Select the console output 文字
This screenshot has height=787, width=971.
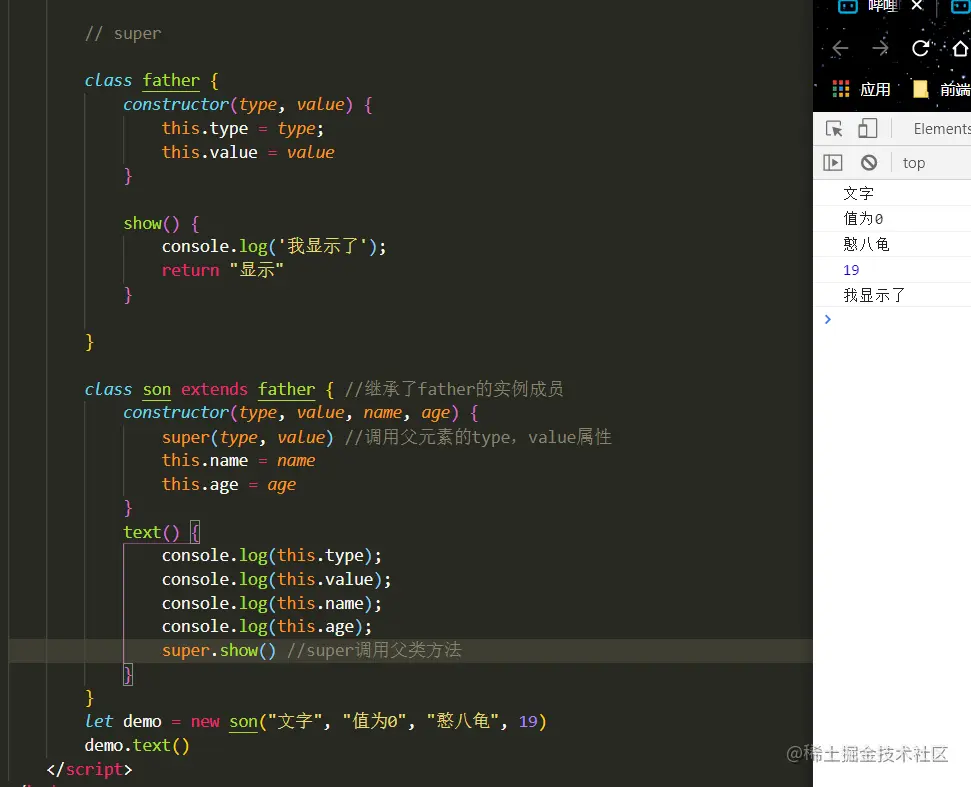pos(858,193)
